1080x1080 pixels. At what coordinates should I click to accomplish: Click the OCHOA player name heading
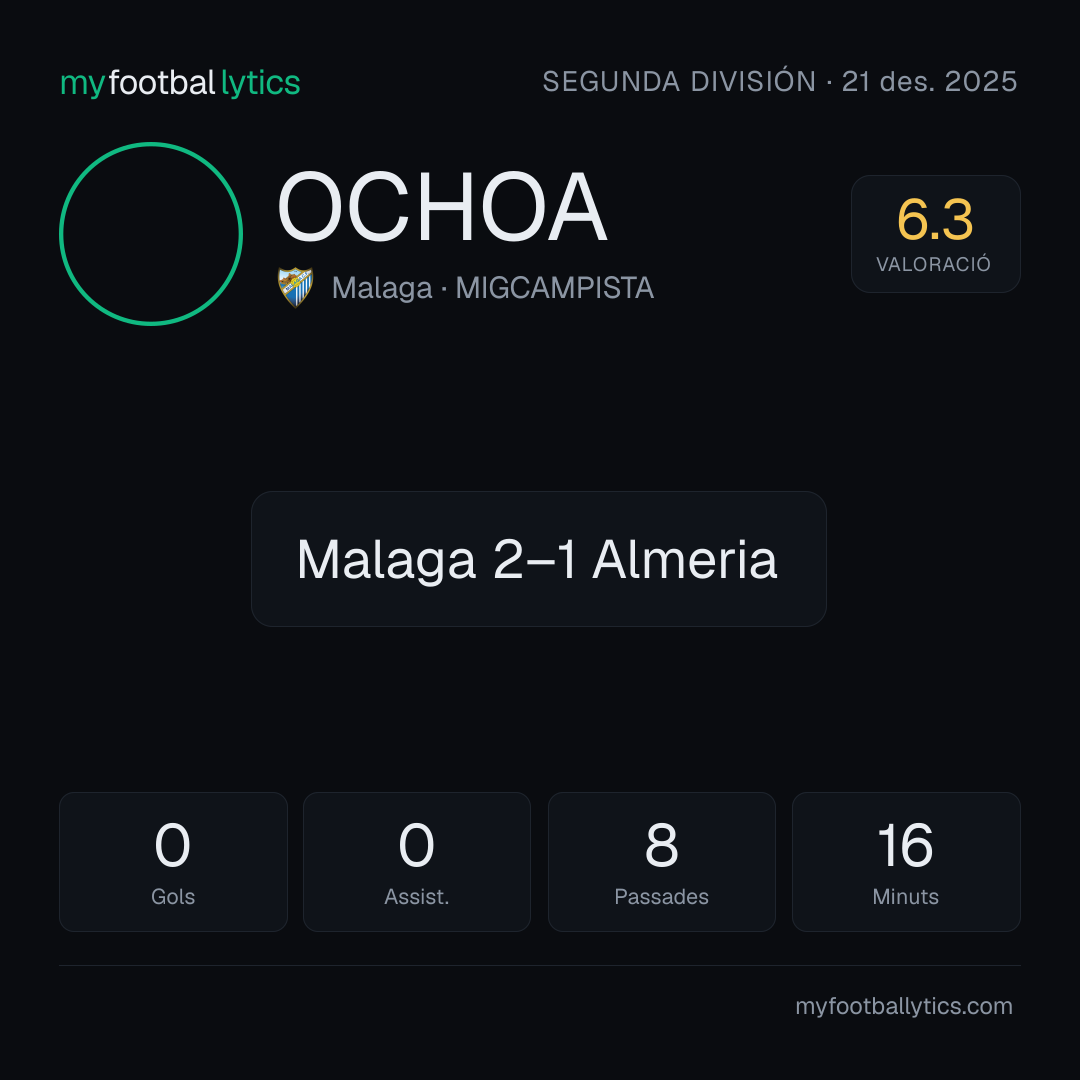click(442, 207)
